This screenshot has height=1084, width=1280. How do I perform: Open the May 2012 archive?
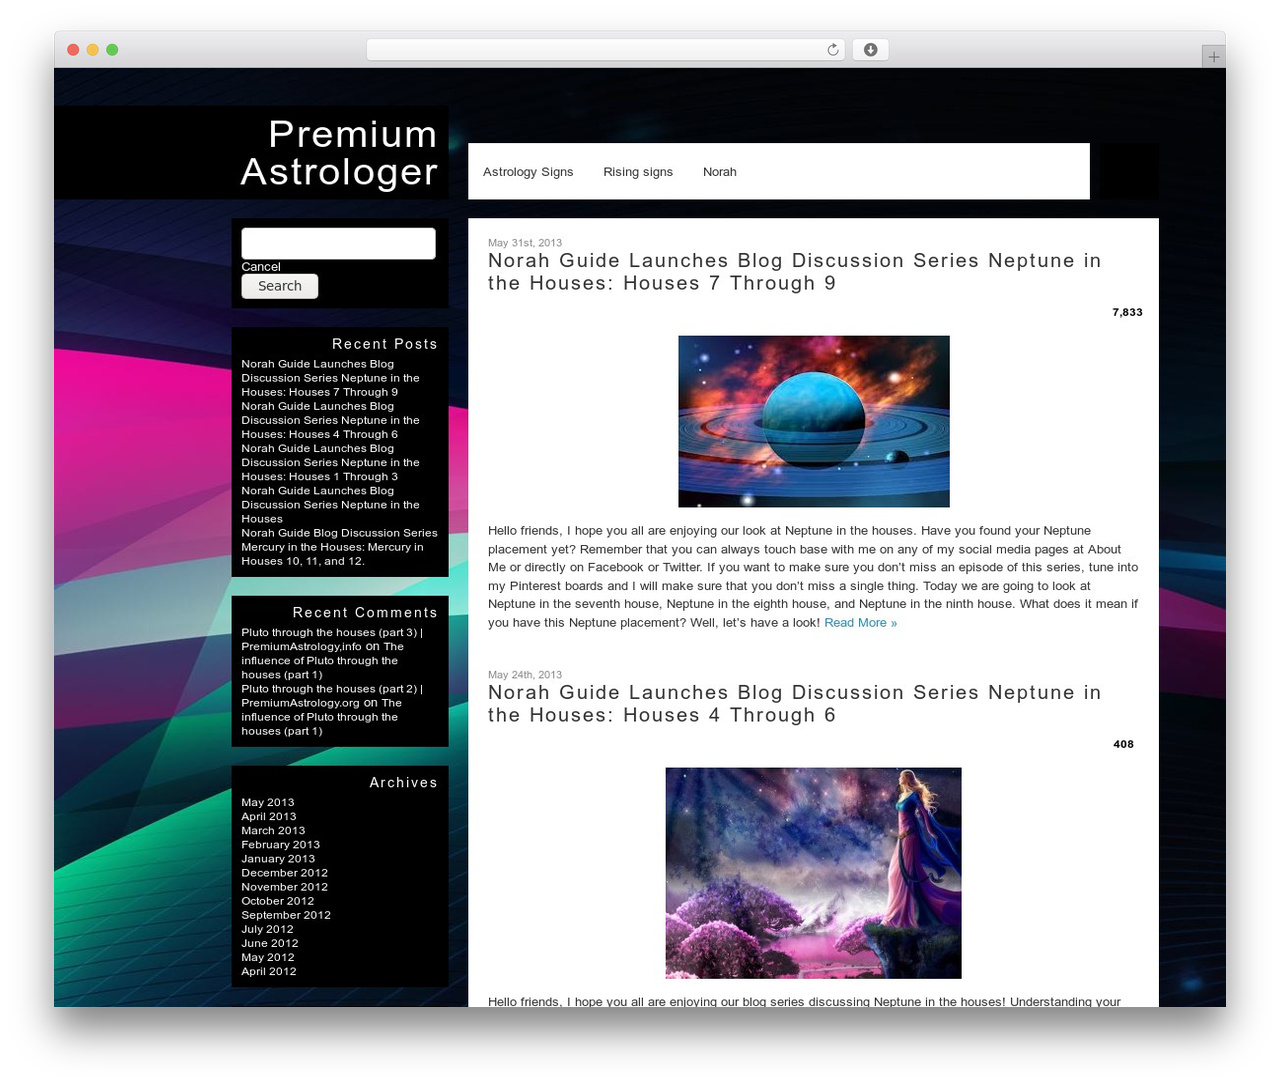[268, 956]
